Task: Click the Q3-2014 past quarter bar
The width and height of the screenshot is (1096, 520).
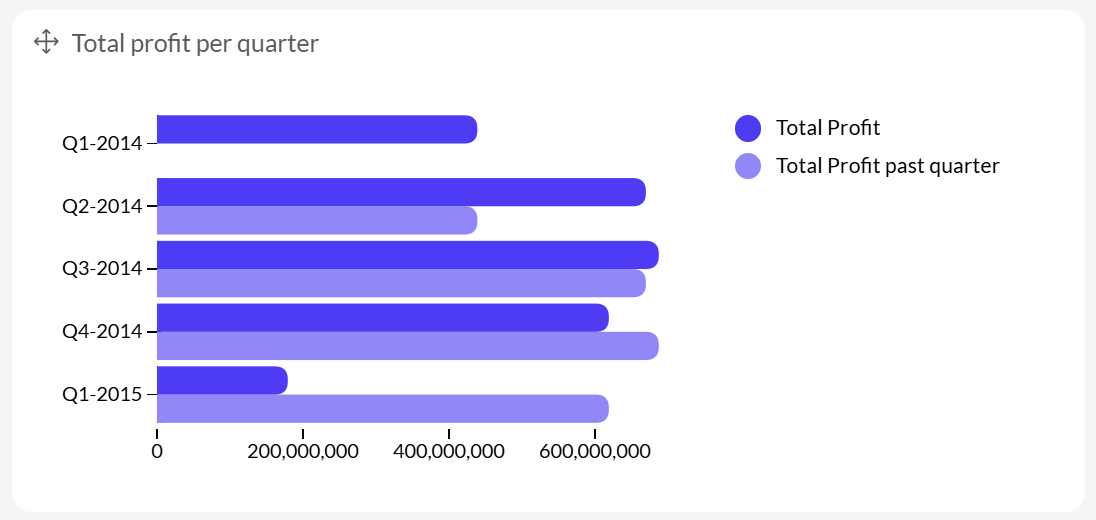Action: [x=400, y=283]
